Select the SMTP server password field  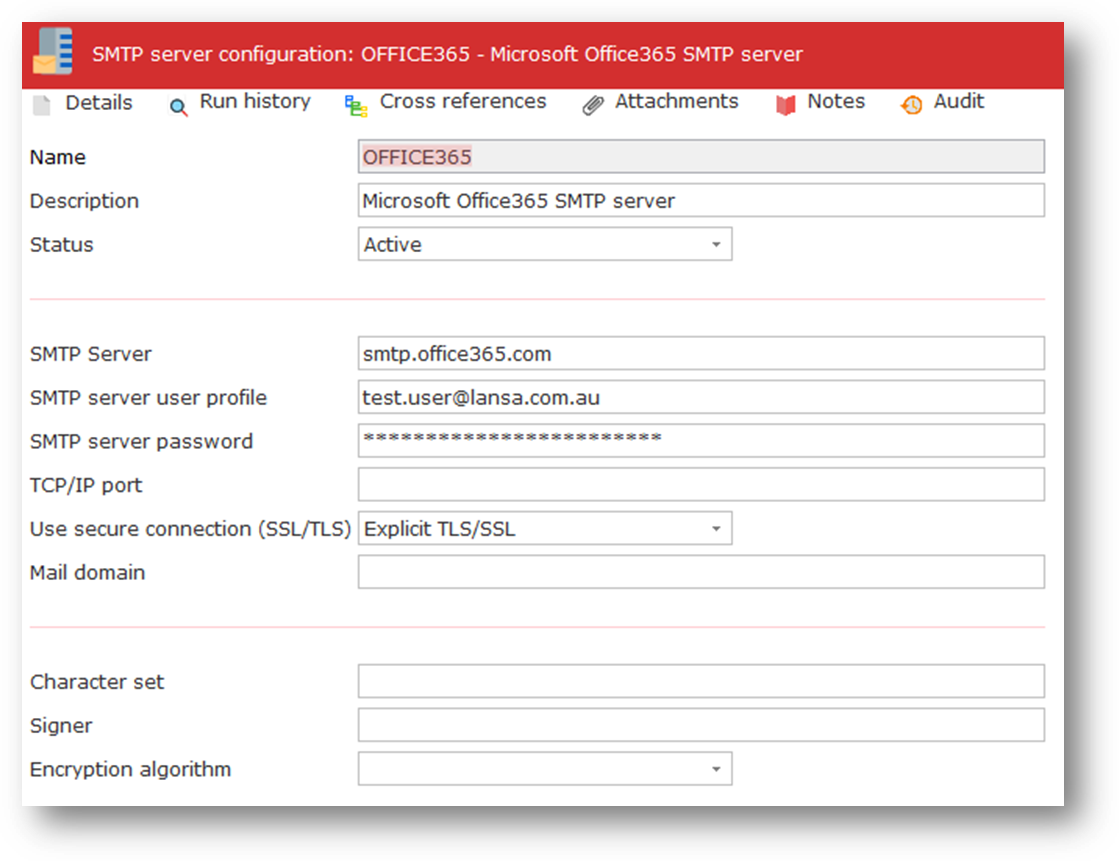pyautogui.click(x=700, y=441)
